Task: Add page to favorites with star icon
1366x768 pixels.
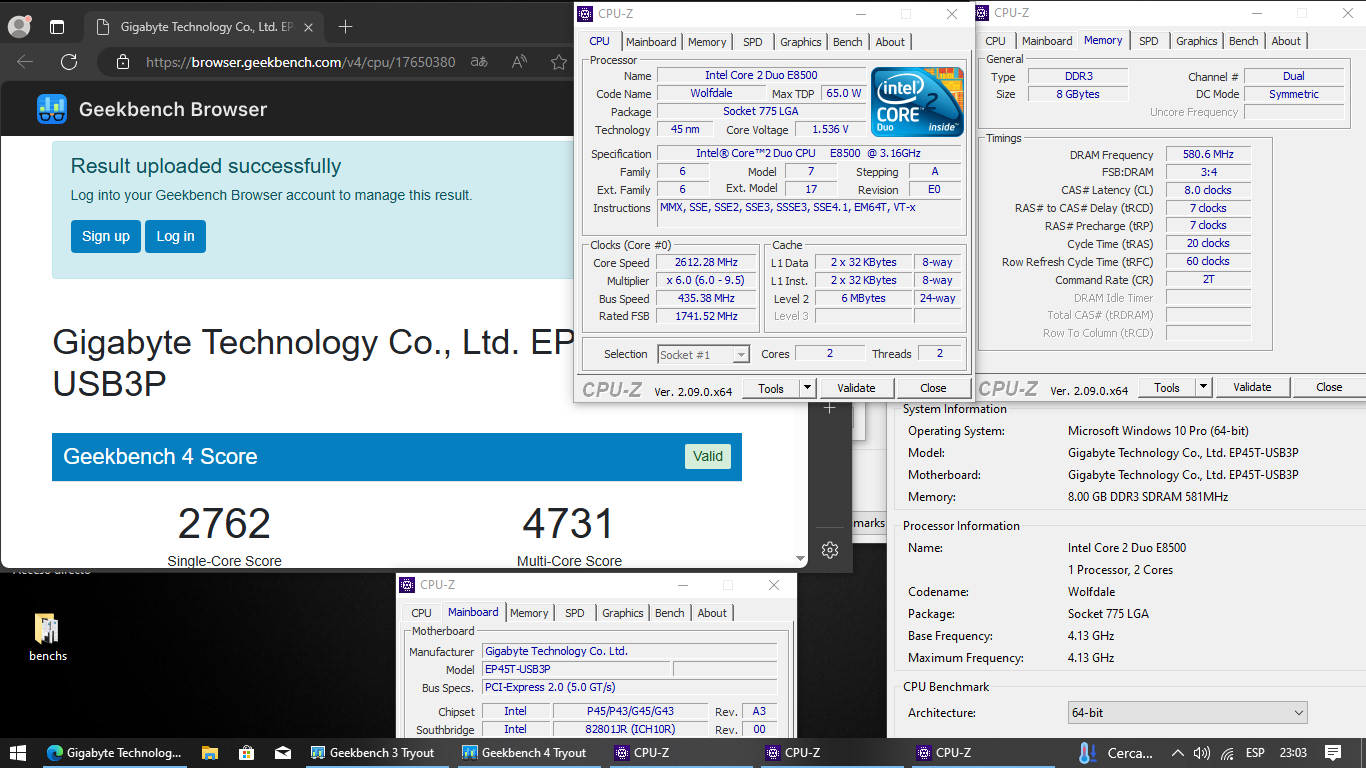Action: click(559, 62)
